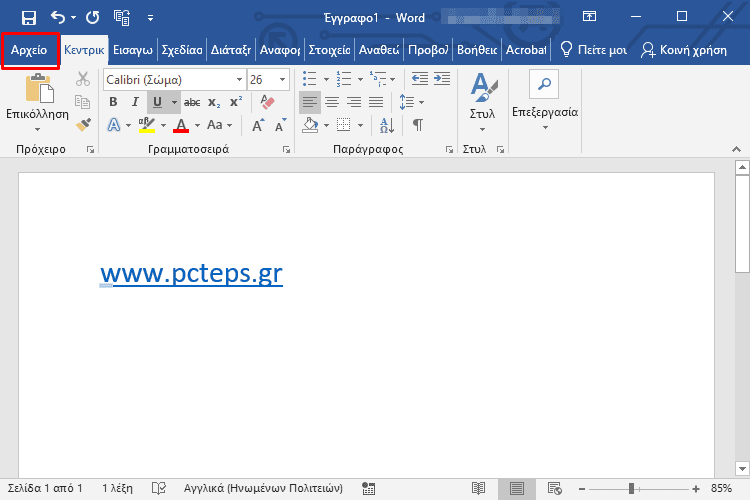
Task: Switch to the Εισαγωγή ribbon tab
Action: coord(132,50)
